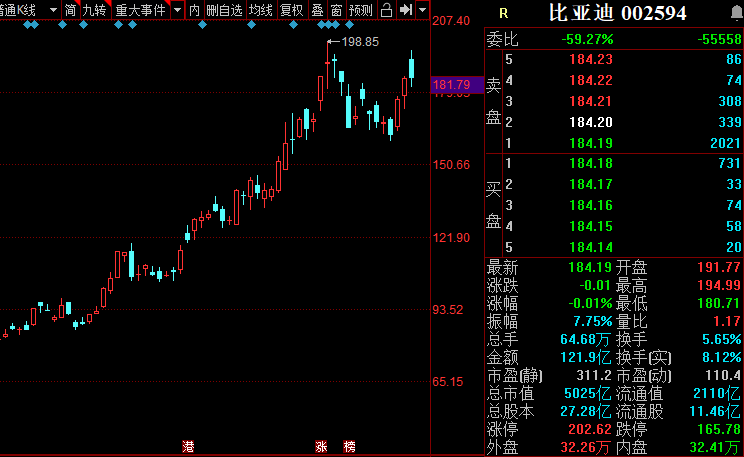Image resolution: width=744 pixels, height=457 pixels.
Task: Select buy level 4 price 184.15
Action: tap(591, 226)
